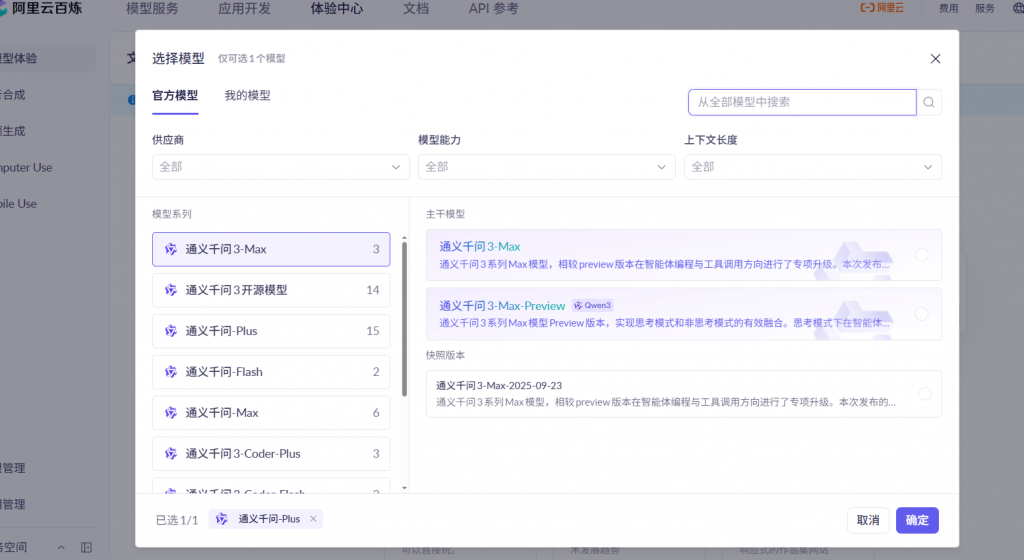
Task: Click the globe language icon
Action: tap(1017, 8)
